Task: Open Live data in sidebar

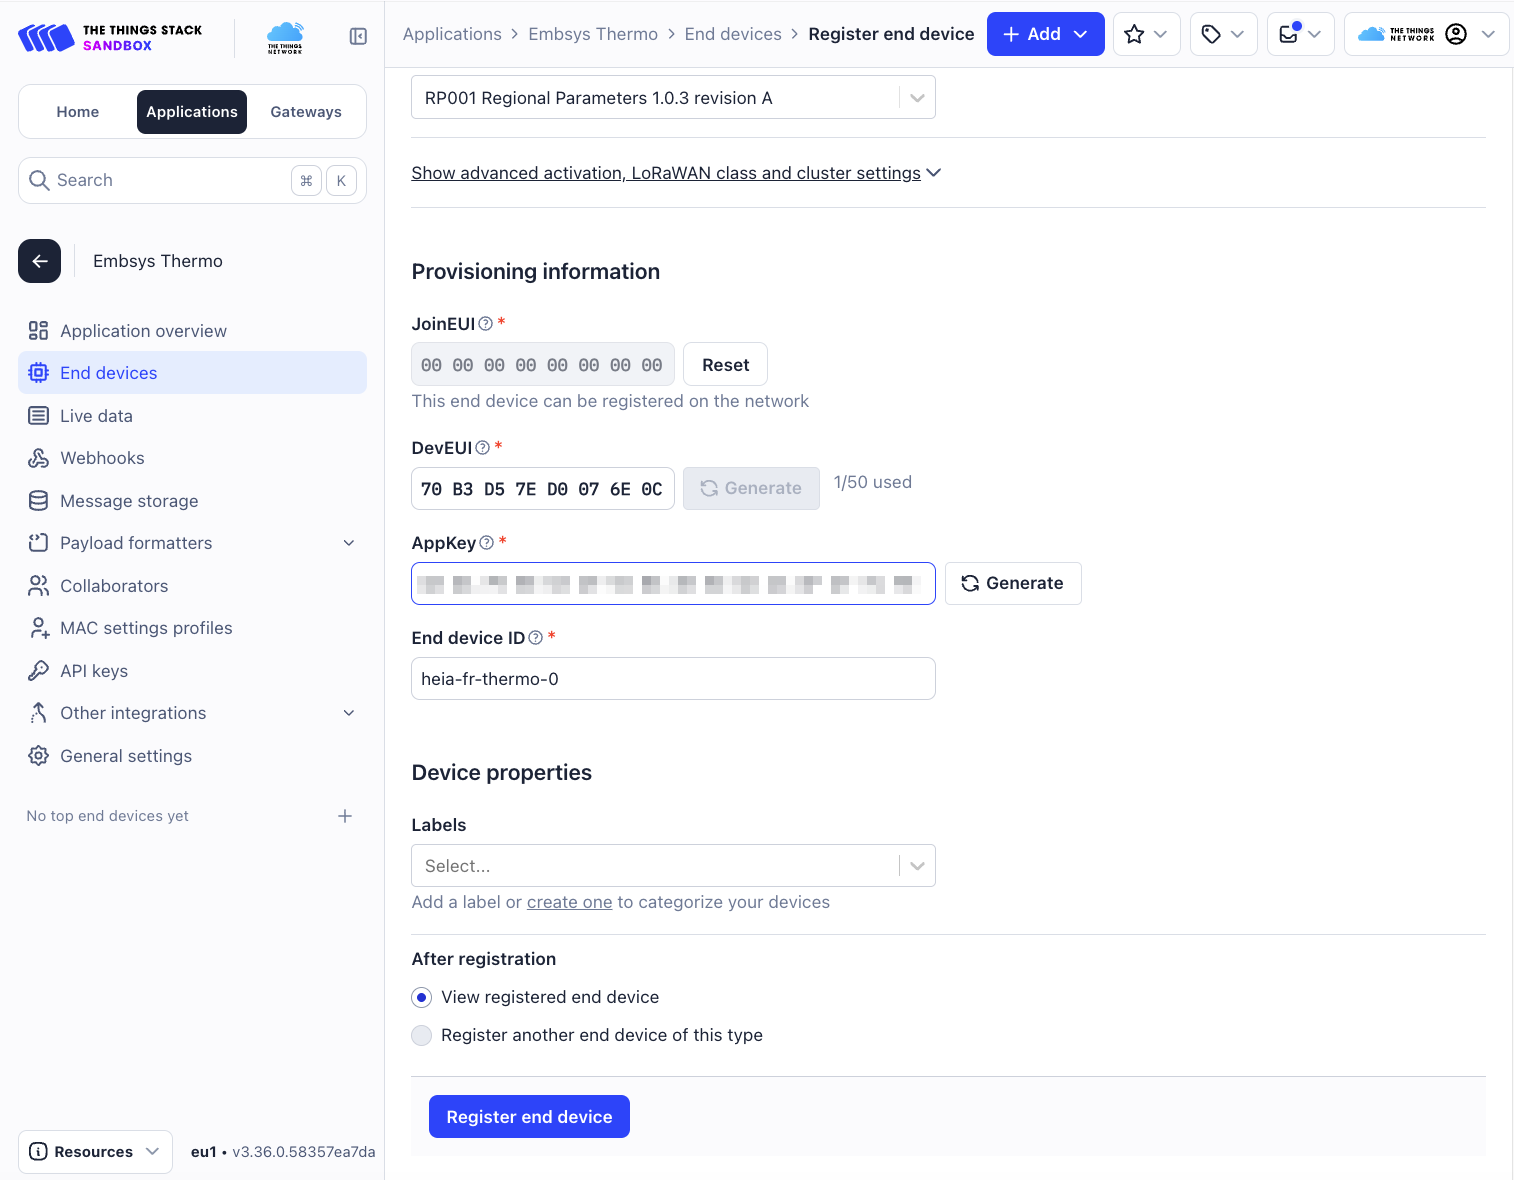Action: (x=96, y=416)
